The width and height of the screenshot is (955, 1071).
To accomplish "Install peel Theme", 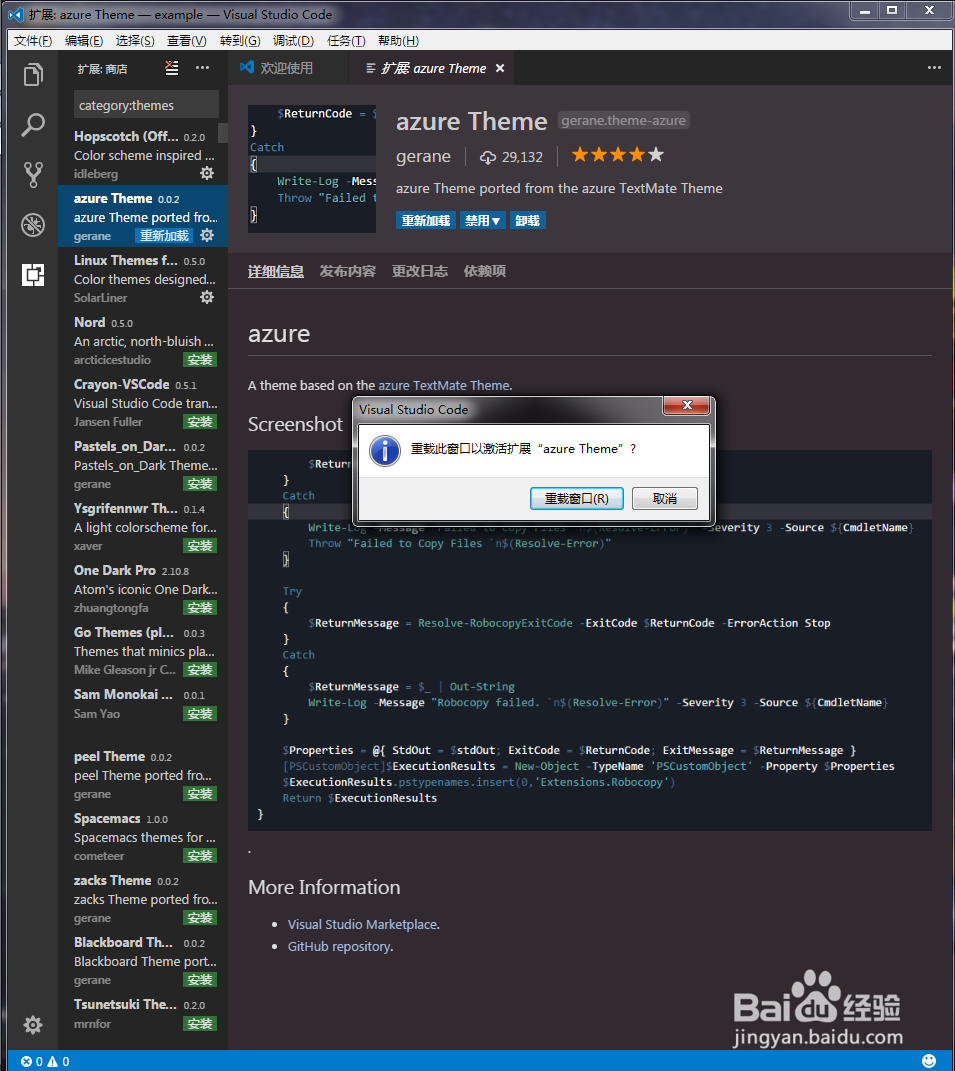I will pyautogui.click(x=200, y=794).
